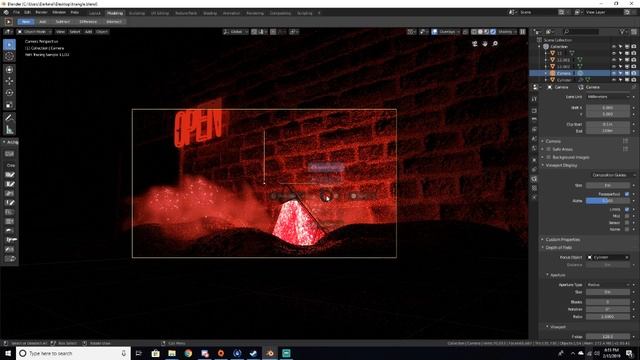Viewport: 640px width, 360px height.
Task: Open Microsoft Store from taskbar
Action: 156,353
